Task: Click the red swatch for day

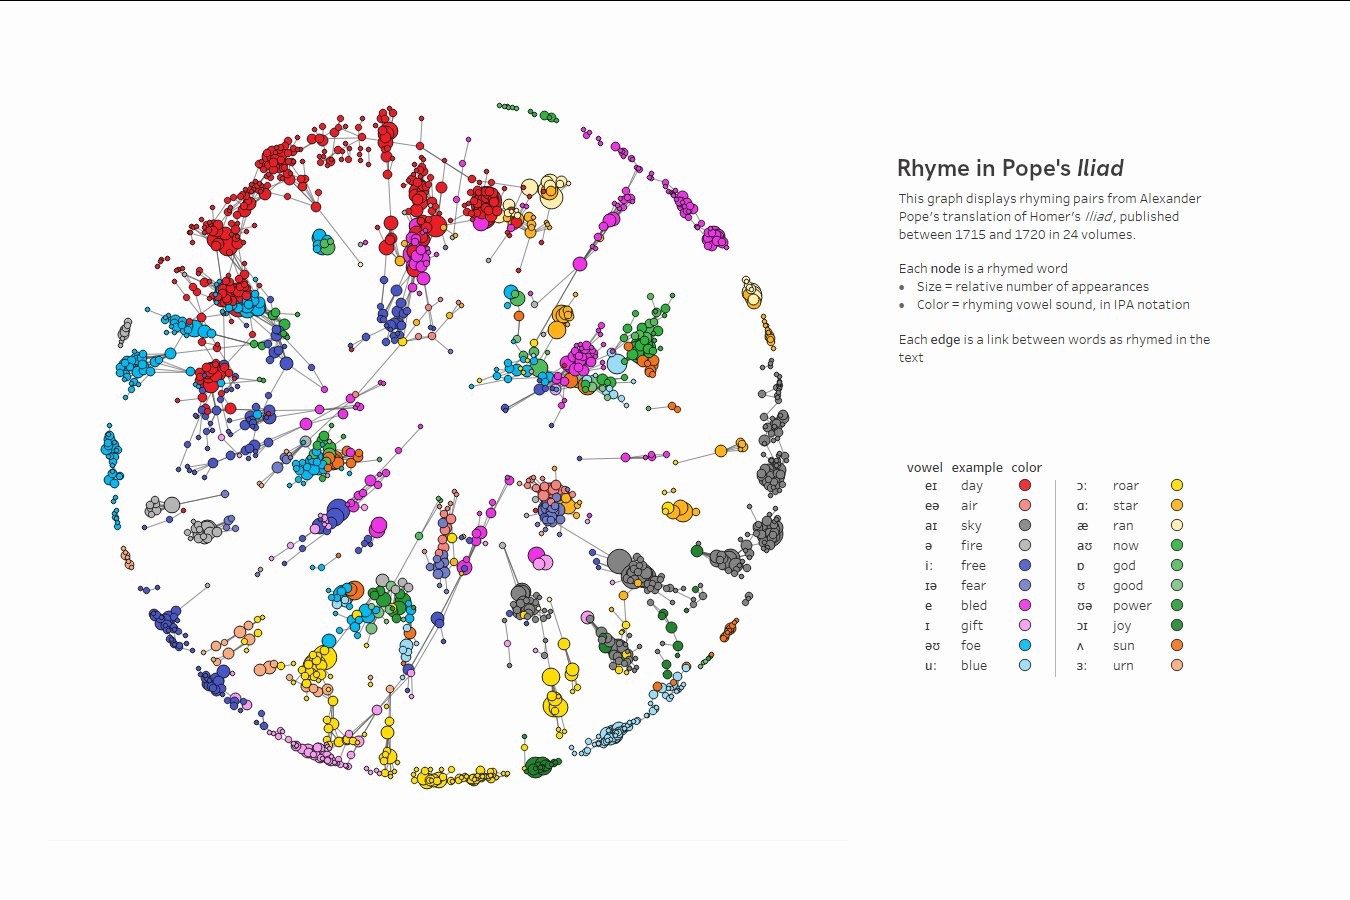Action: coord(1025,485)
